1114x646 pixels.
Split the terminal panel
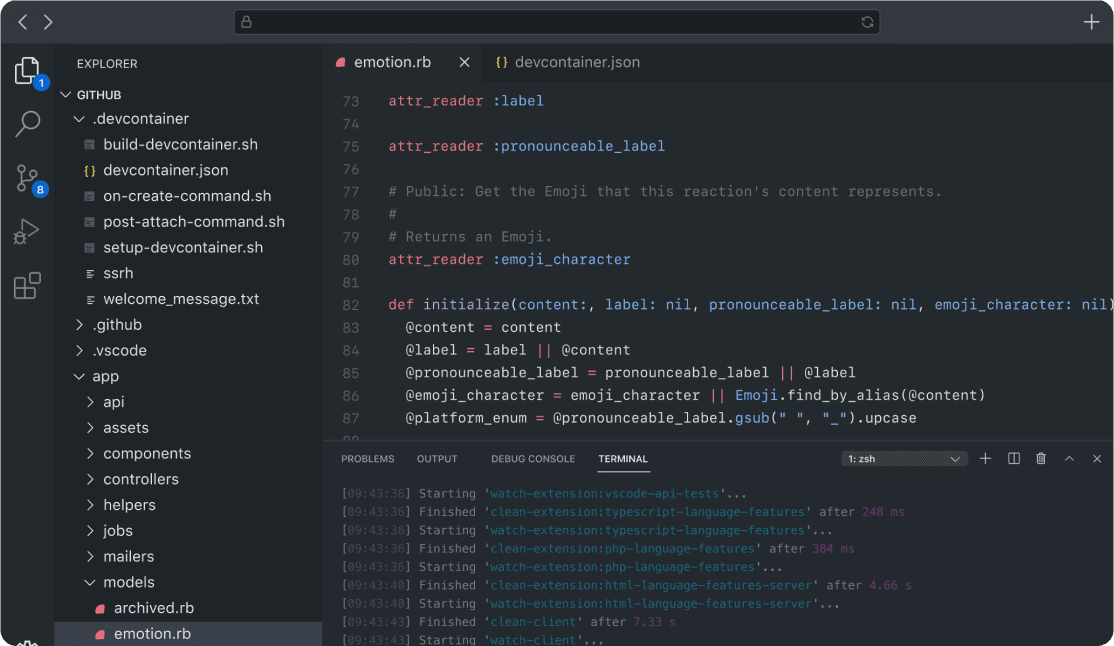tap(1014, 459)
